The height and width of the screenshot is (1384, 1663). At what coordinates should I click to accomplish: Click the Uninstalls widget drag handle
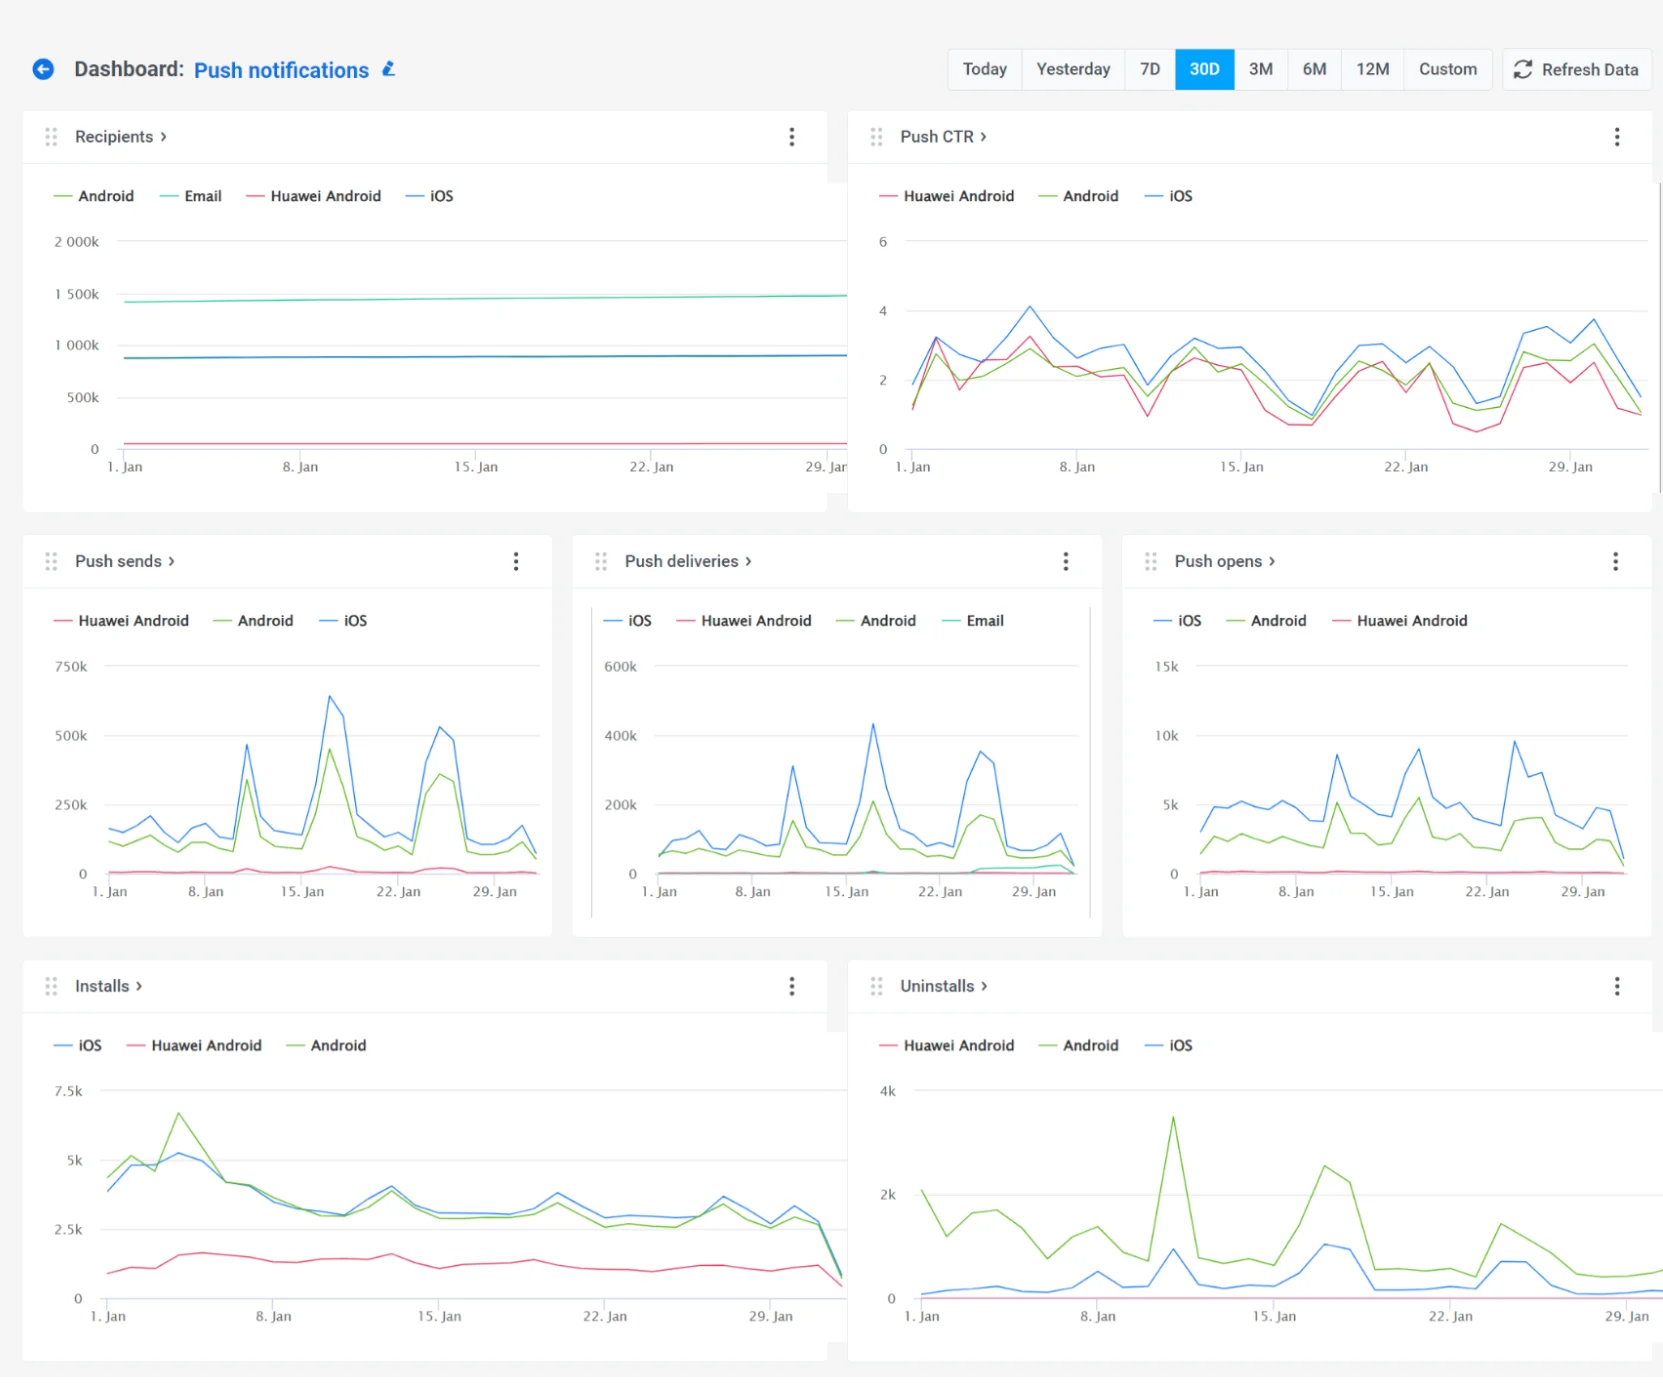pyautogui.click(x=876, y=986)
